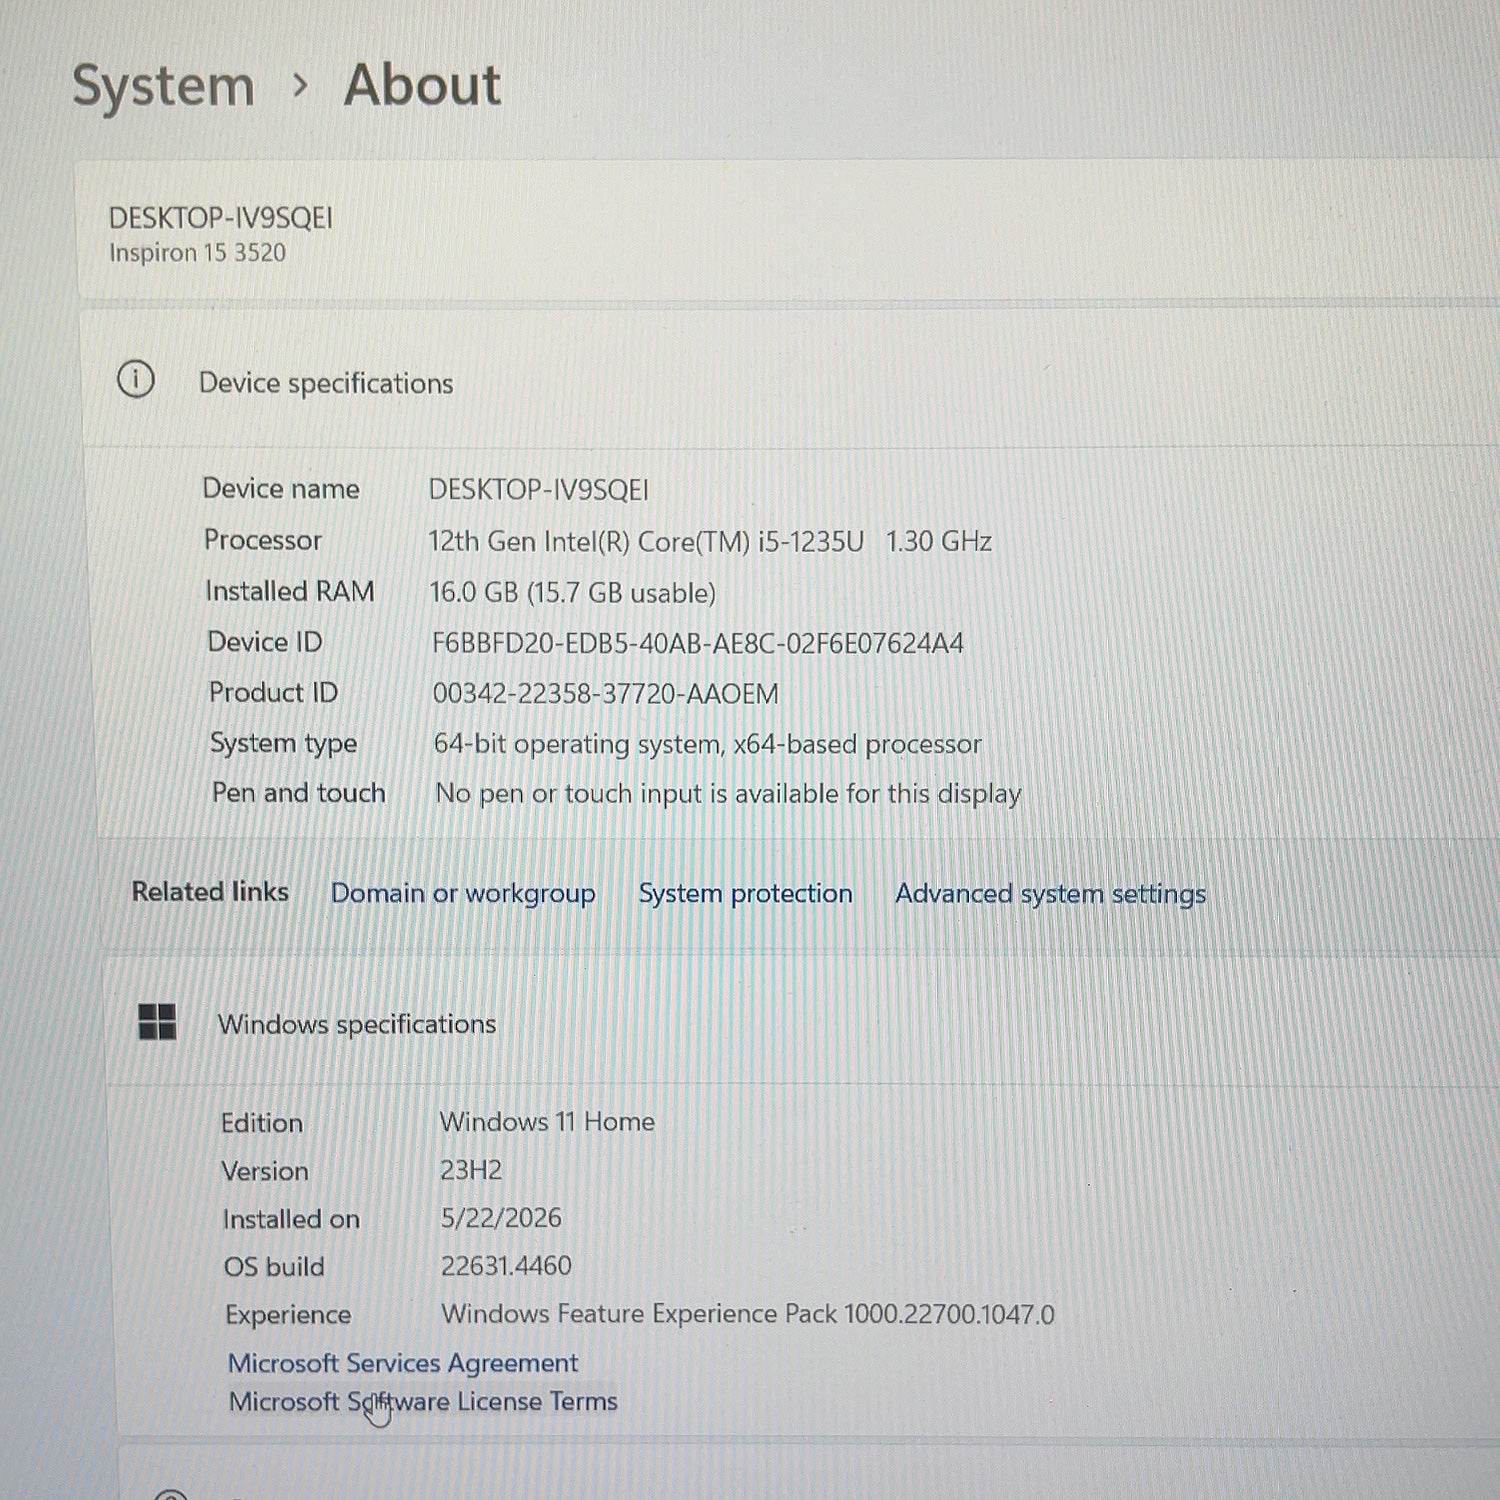The image size is (1500, 1500).
Task: Click the Installed RAM label
Action: 290,591
